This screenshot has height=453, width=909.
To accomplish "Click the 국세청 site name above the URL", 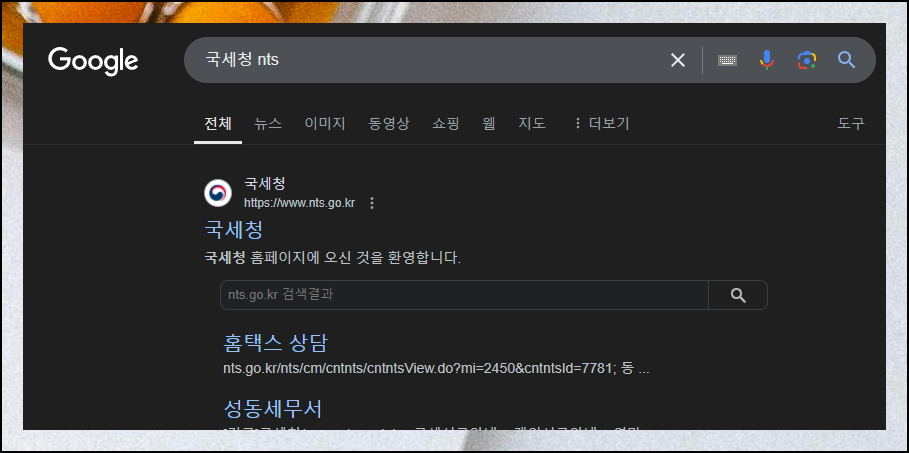I will pyautogui.click(x=265, y=184).
